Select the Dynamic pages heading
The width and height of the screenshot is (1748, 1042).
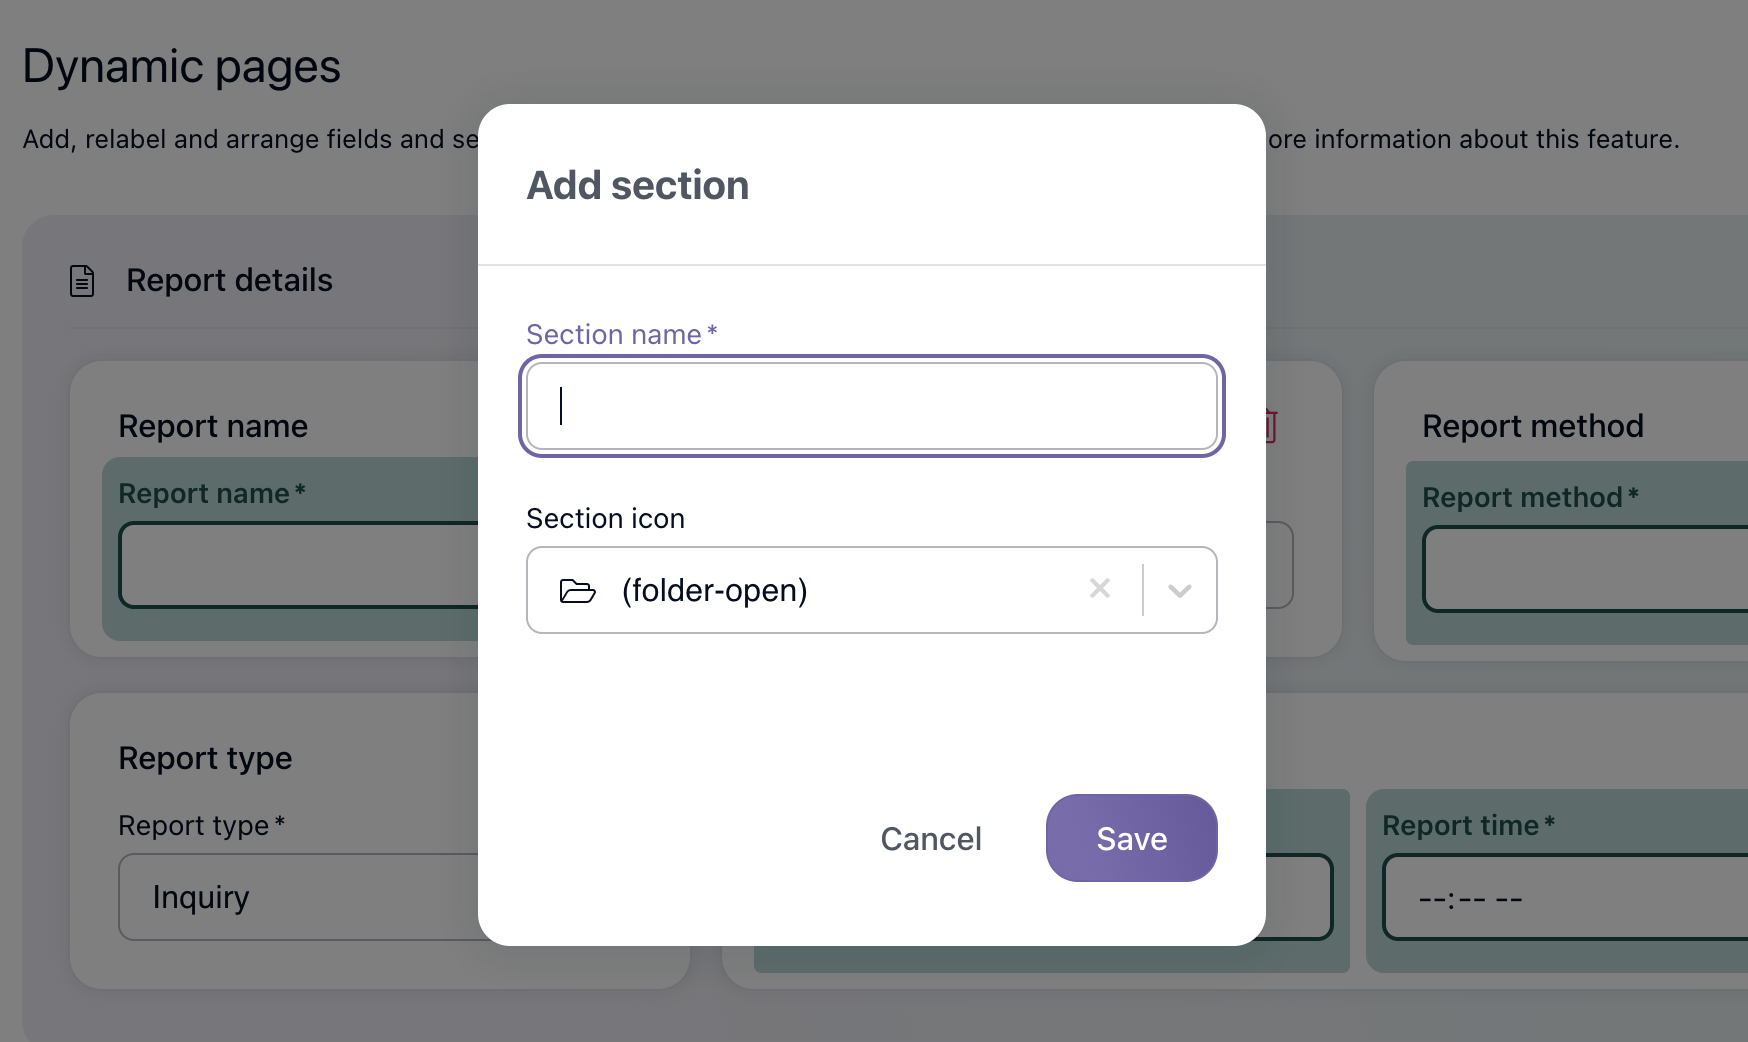(x=182, y=66)
